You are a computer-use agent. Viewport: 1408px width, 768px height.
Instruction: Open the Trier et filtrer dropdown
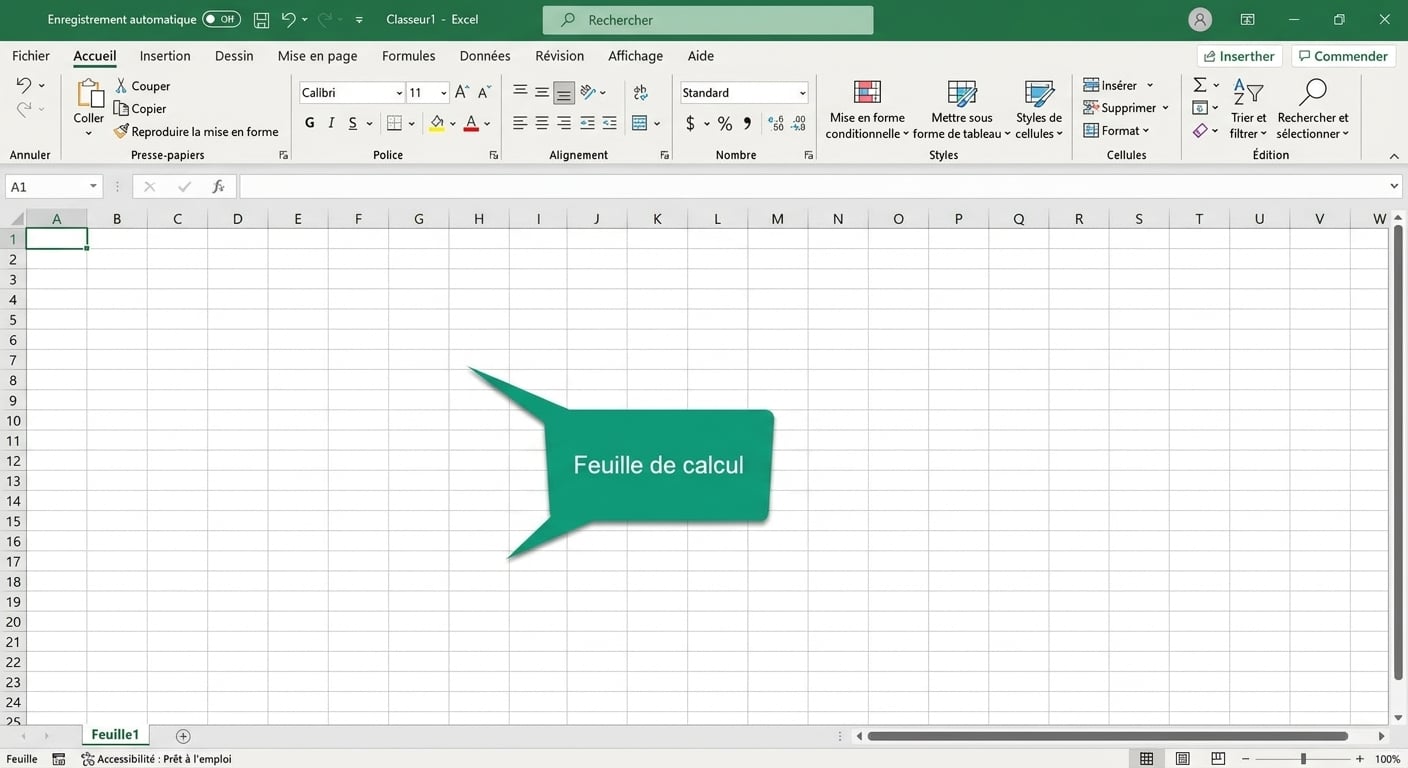[1248, 110]
